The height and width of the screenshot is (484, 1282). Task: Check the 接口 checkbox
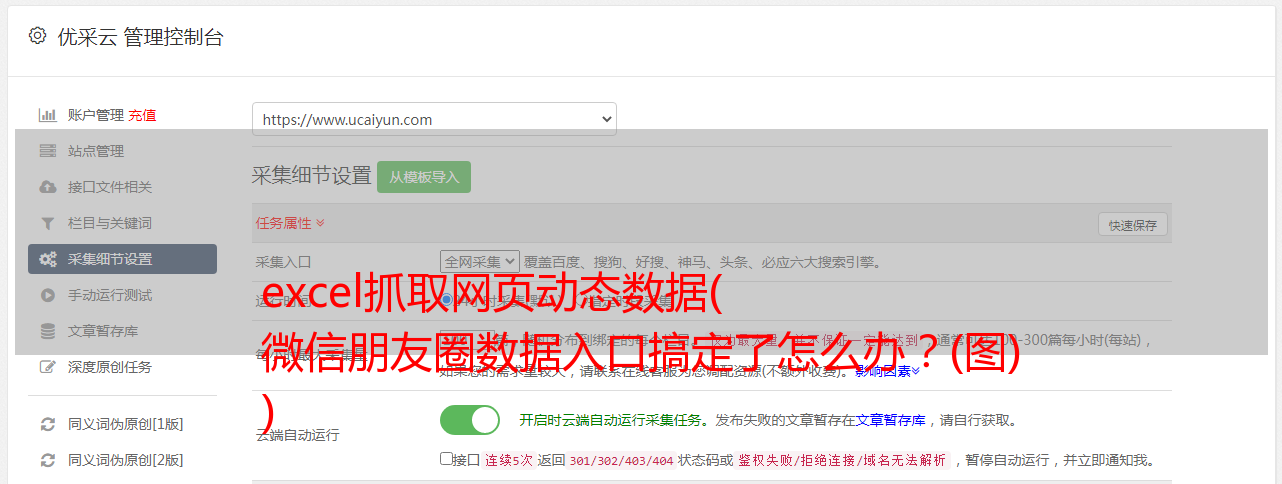[446, 459]
